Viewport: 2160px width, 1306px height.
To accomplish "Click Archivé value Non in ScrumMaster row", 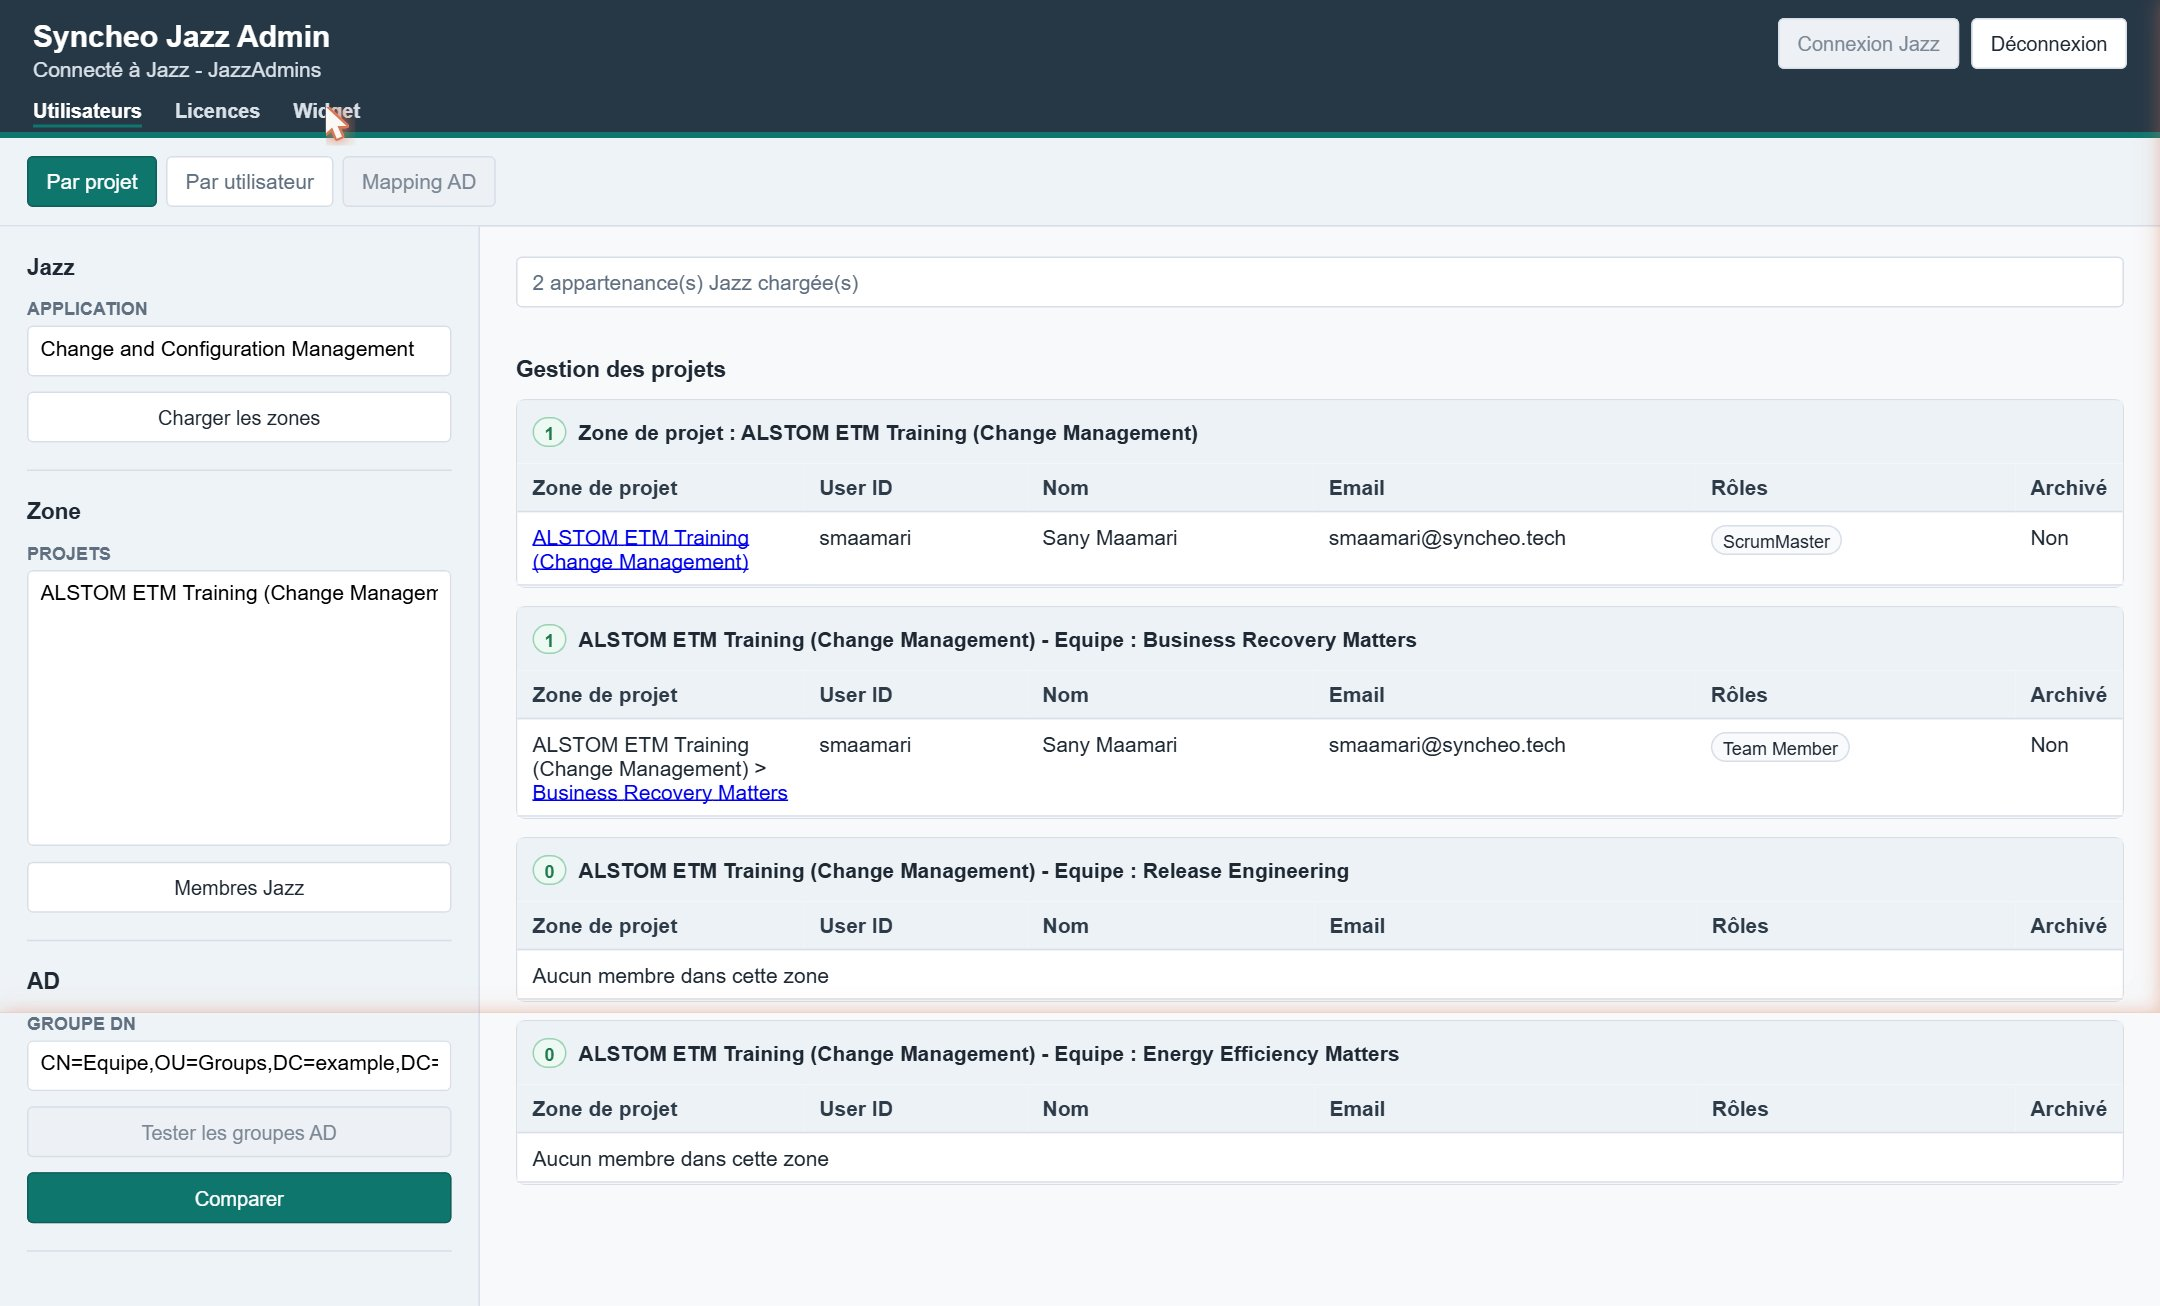I will [x=2049, y=538].
